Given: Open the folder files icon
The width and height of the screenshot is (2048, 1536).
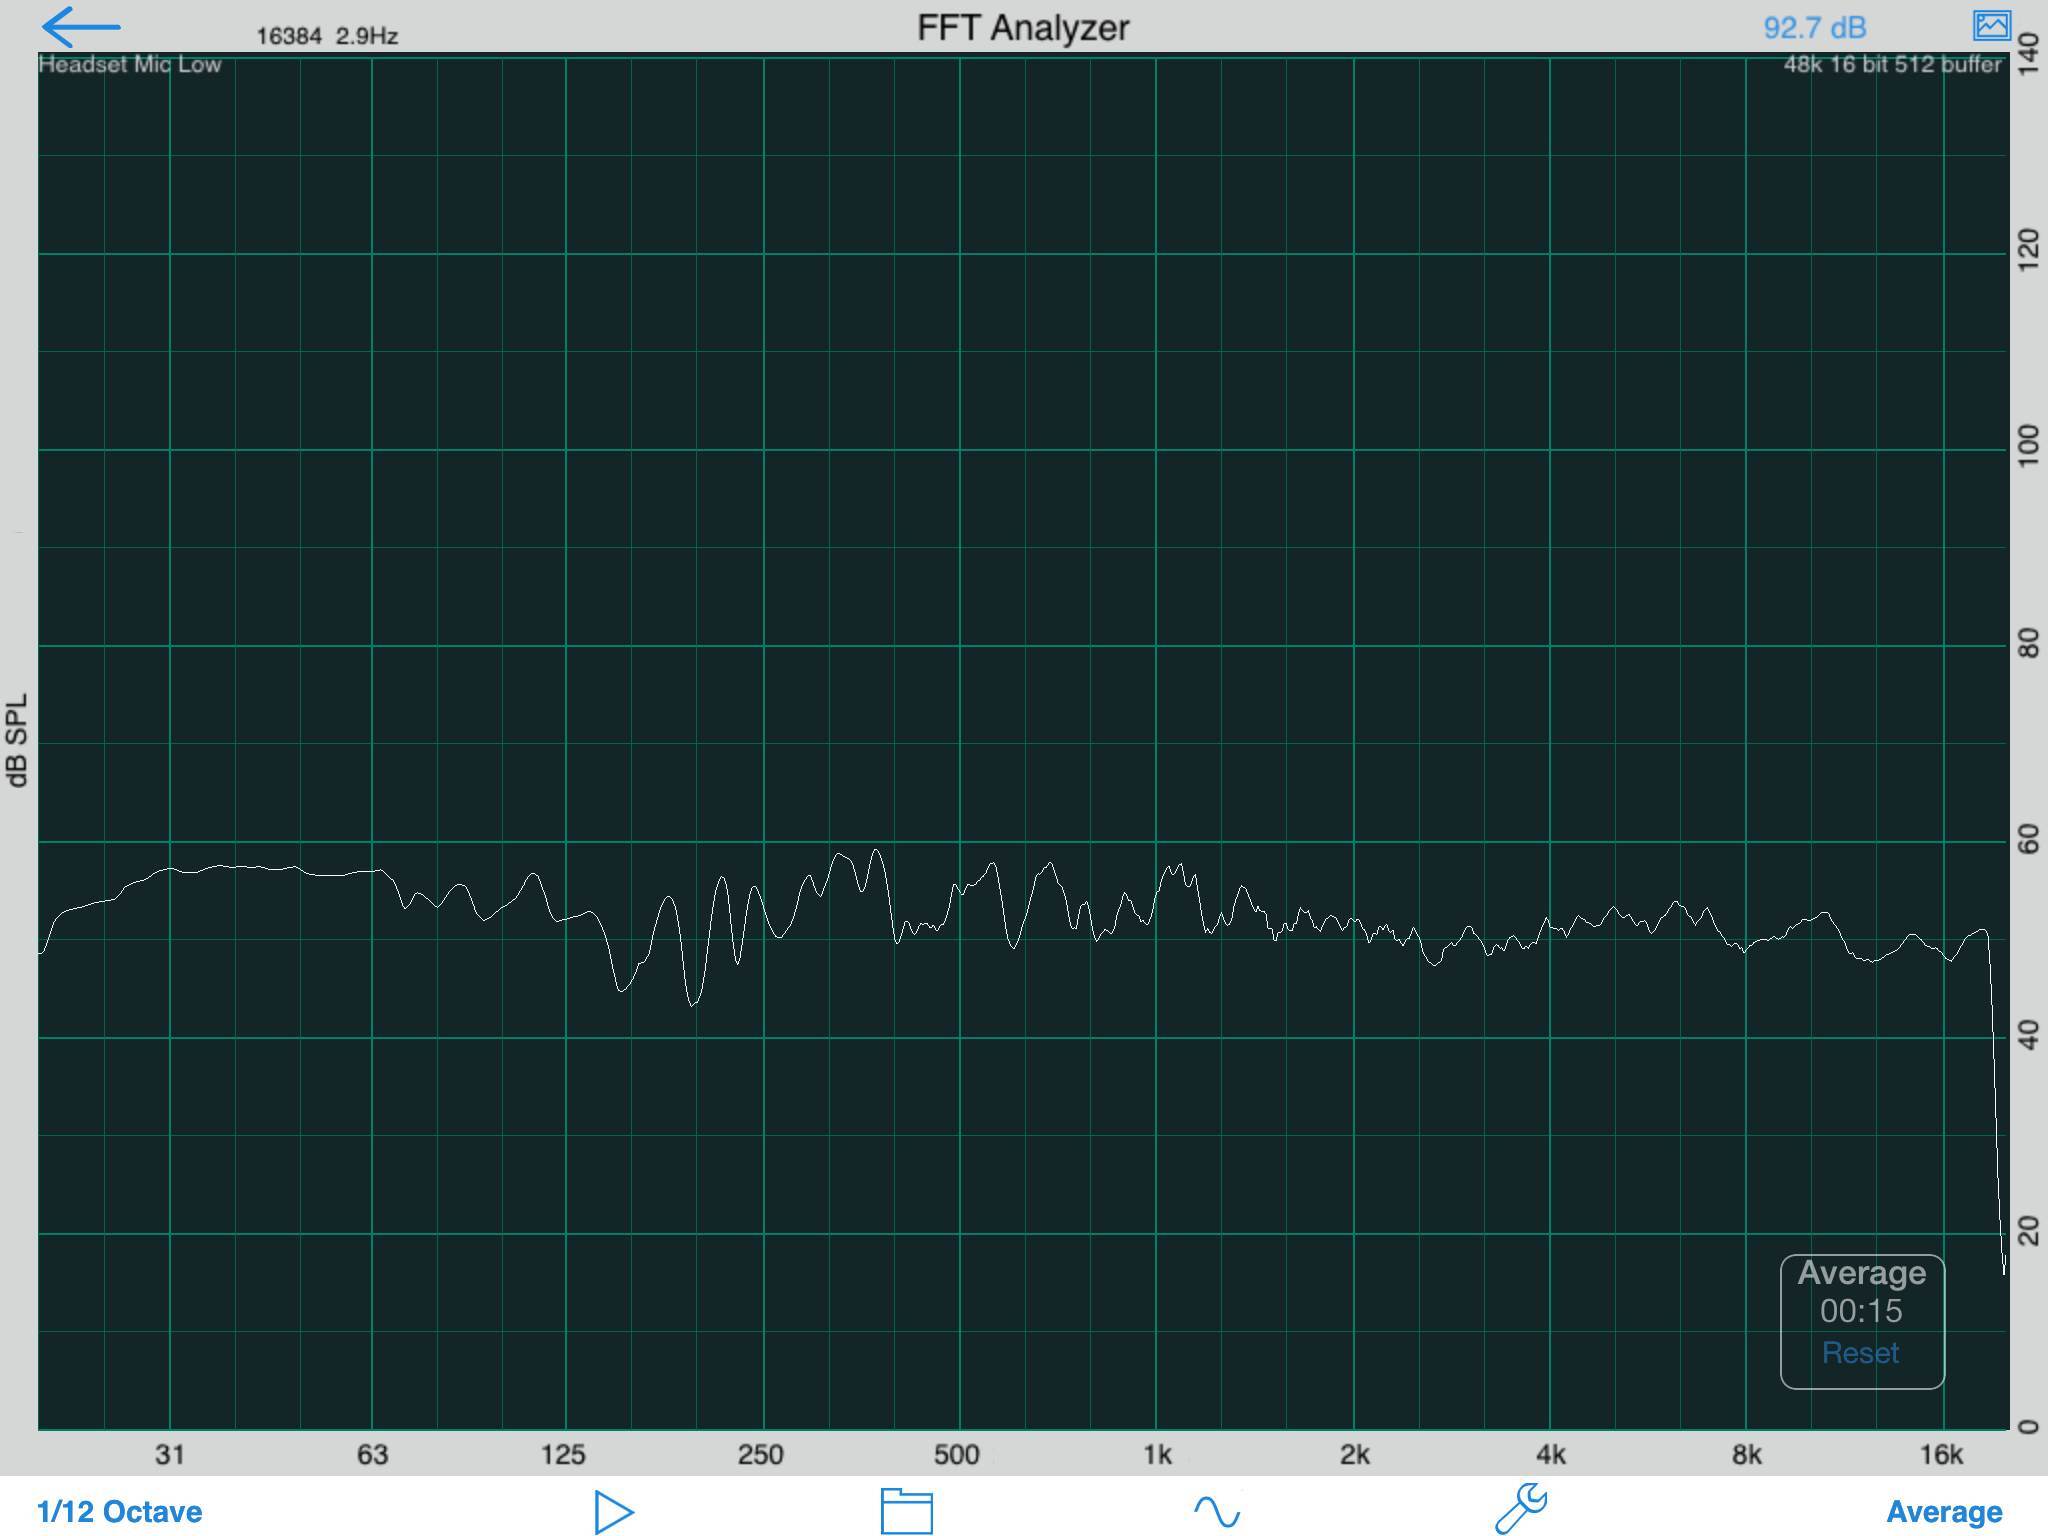Looking at the screenshot, I should (x=906, y=1510).
